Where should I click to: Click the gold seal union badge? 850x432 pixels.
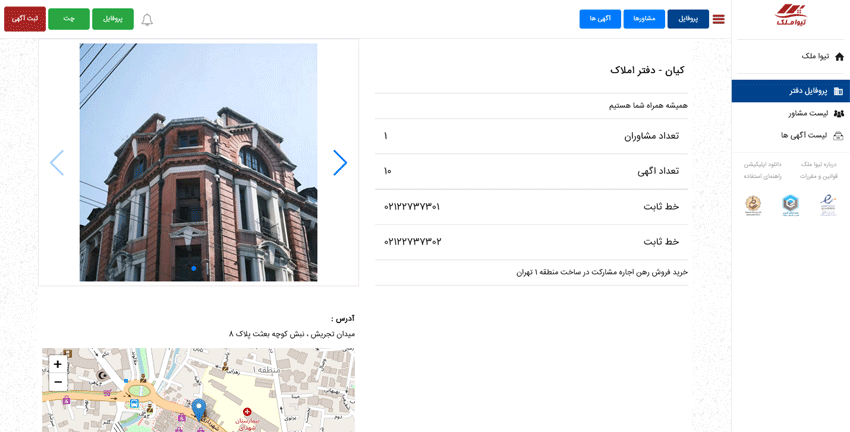[753, 205]
